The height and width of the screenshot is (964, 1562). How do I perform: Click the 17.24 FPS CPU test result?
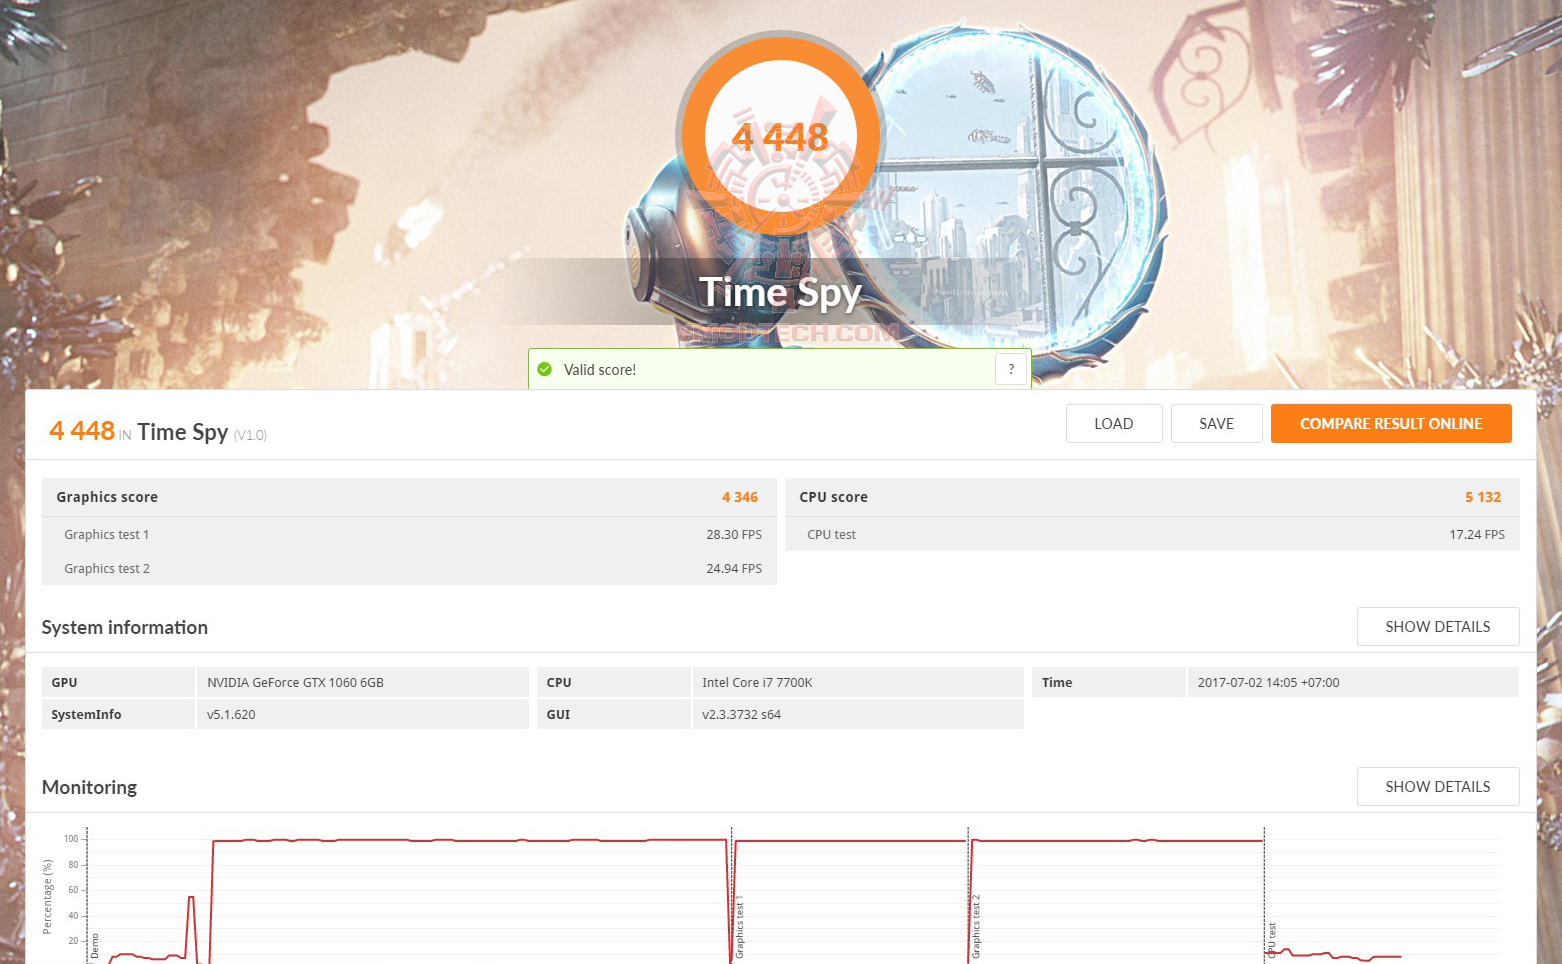pyautogui.click(x=1477, y=534)
